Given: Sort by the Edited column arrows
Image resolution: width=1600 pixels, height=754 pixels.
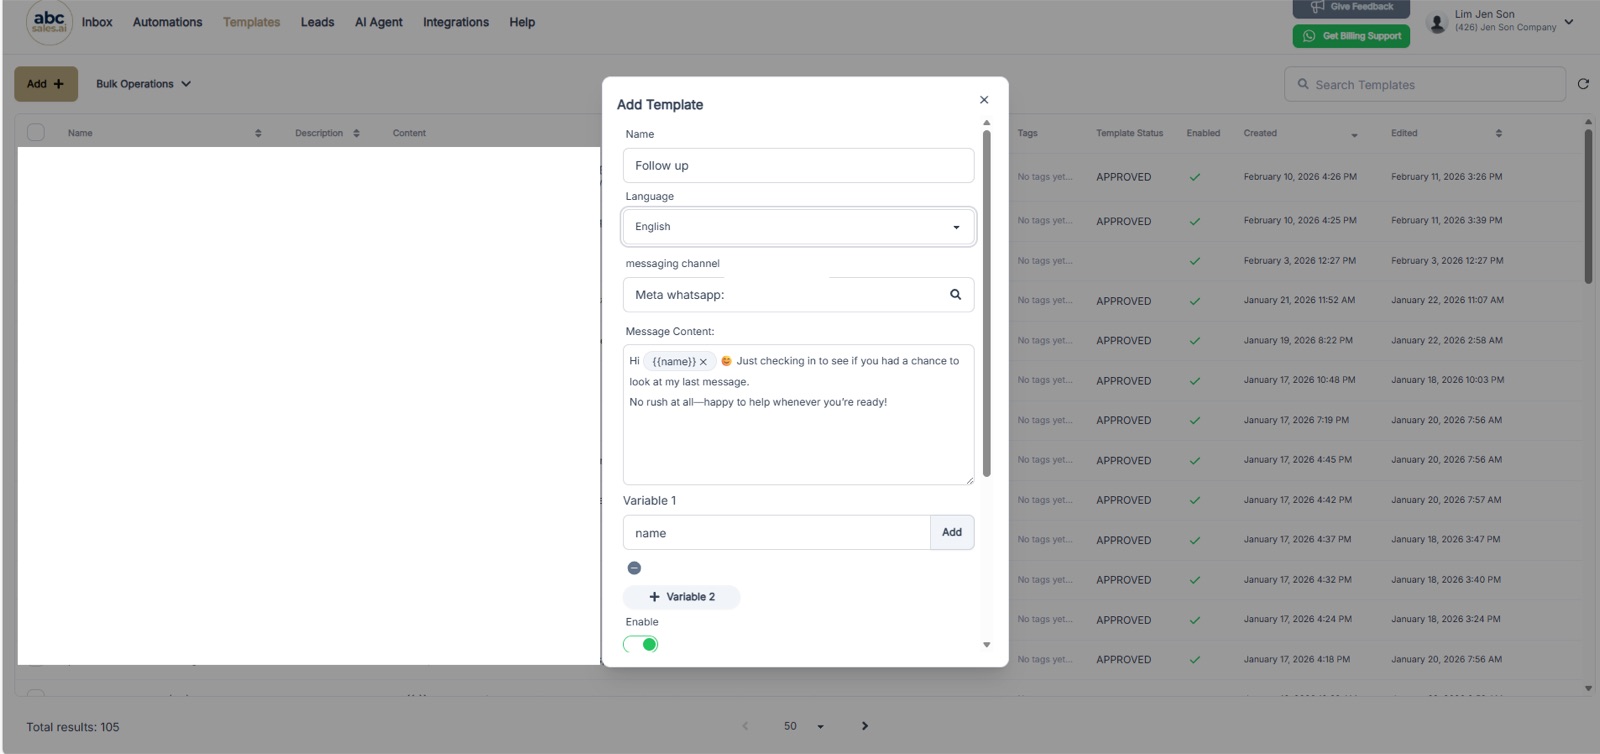Looking at the screenshot, I should (1498, 133).
